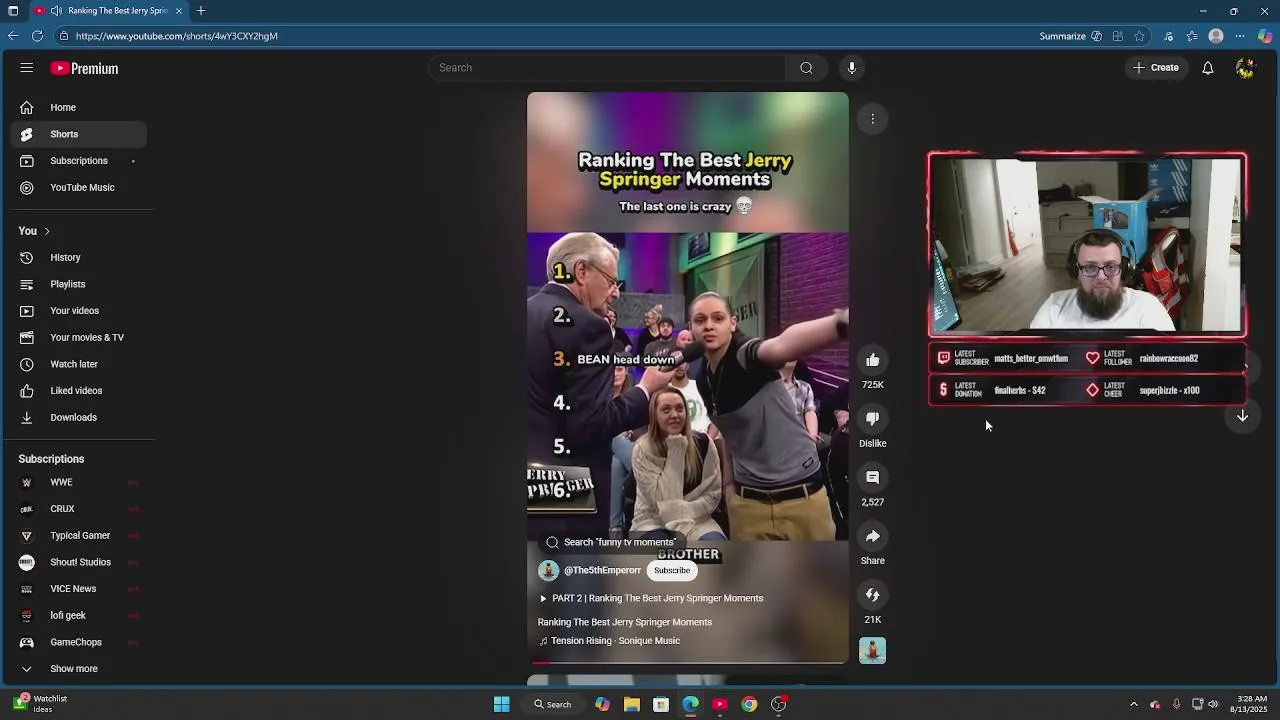Open the Short's three-dot more menu
Screen dimensions: 1280x720
[873, 119]
